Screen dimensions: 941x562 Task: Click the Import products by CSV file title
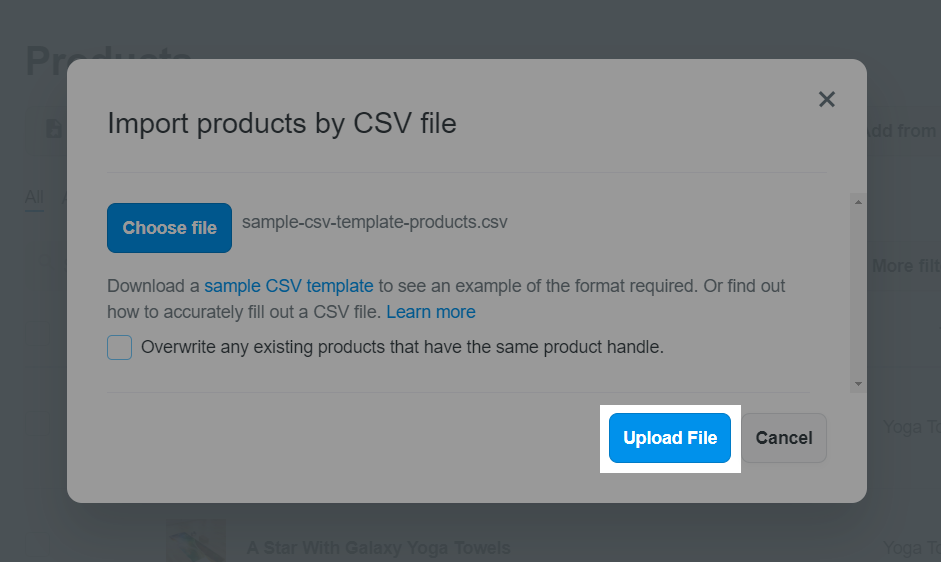[x=281, y=124]
